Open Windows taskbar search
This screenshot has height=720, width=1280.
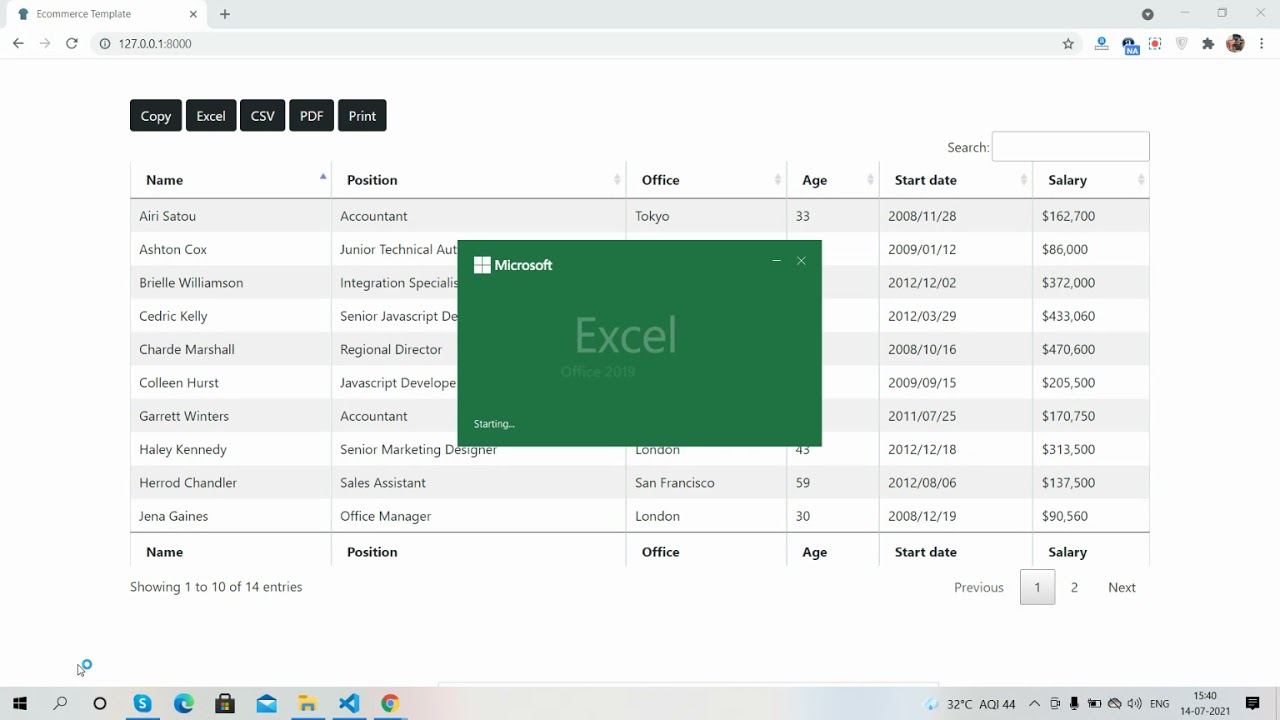click(60, 703)
